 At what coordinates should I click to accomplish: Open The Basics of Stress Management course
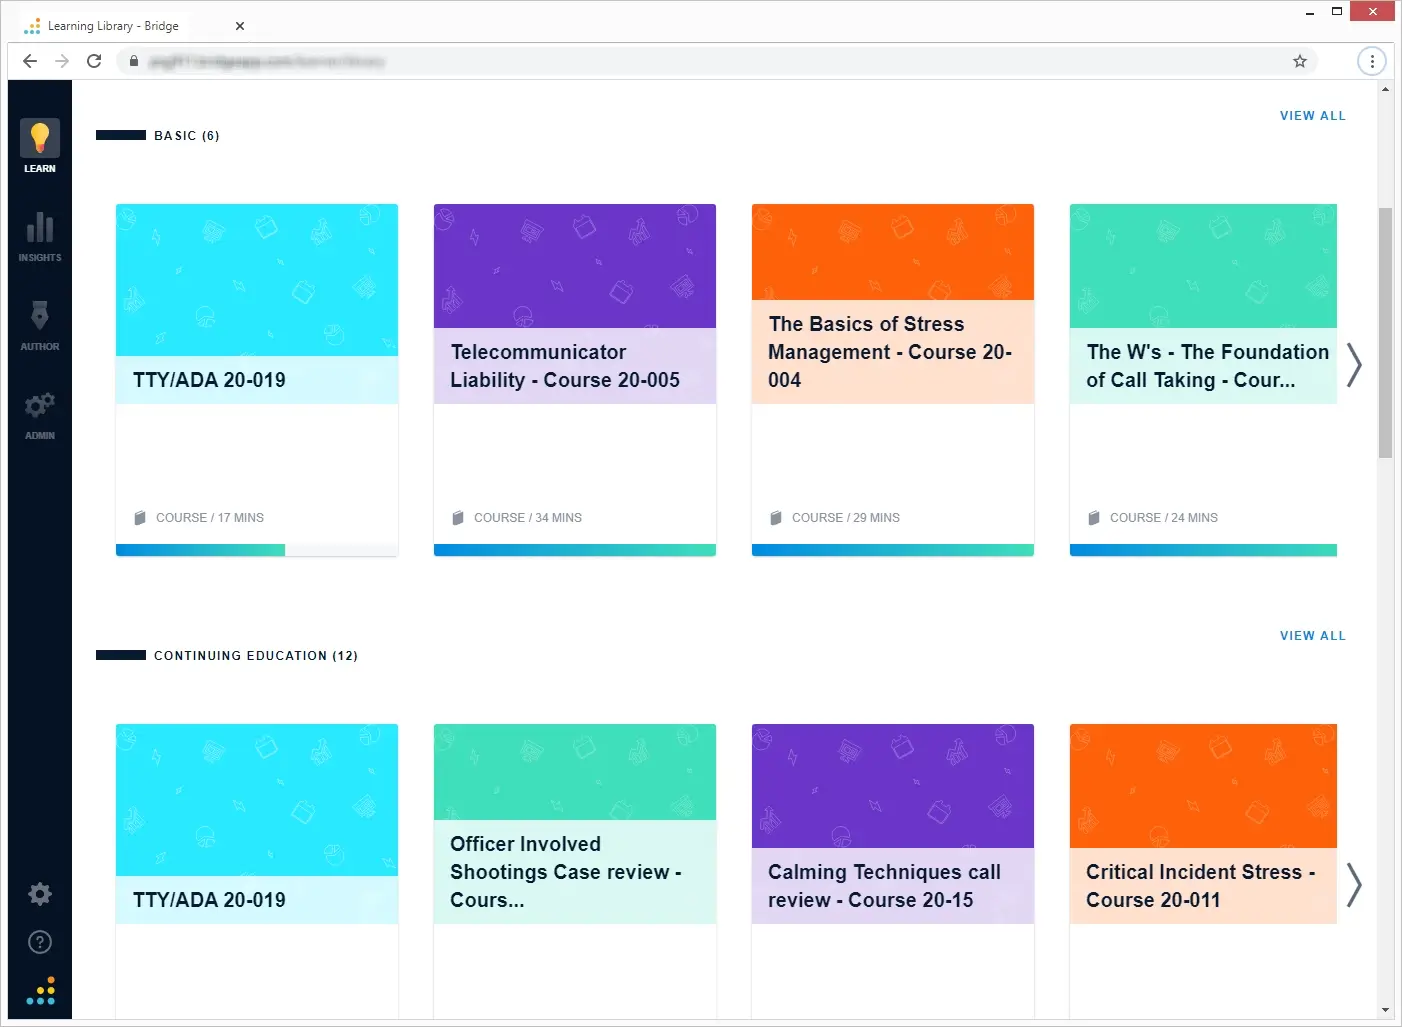click(x=892, y=352)
